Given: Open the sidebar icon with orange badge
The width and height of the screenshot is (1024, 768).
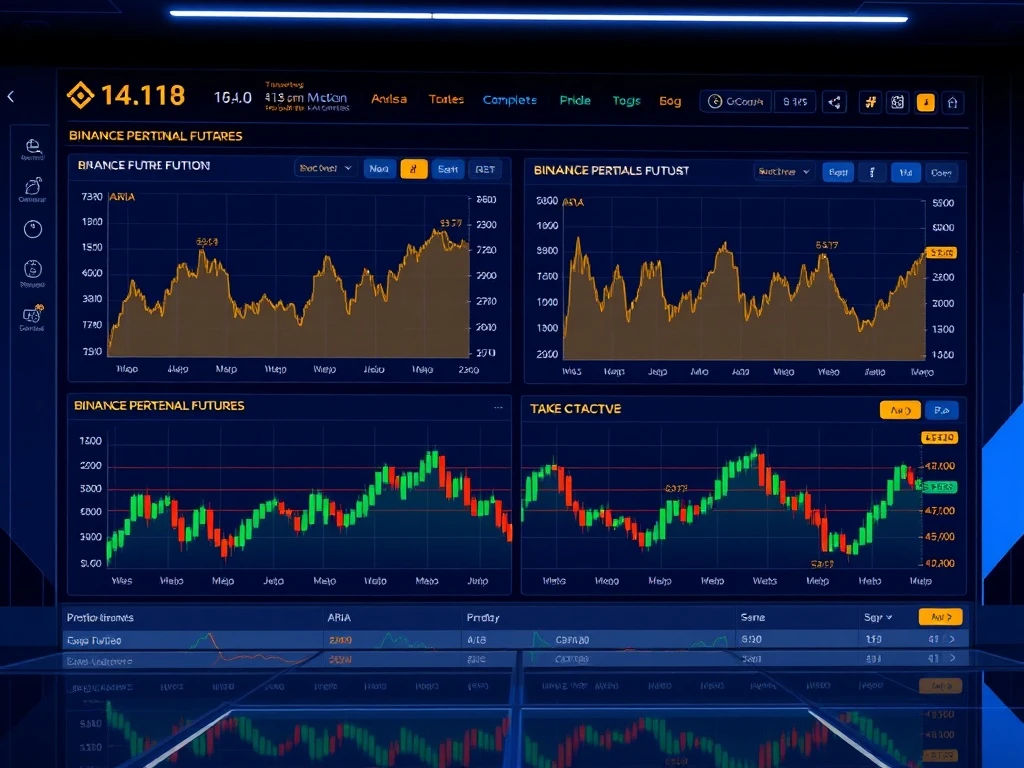Looking at the screenshot, I should [x=33, y=314].
